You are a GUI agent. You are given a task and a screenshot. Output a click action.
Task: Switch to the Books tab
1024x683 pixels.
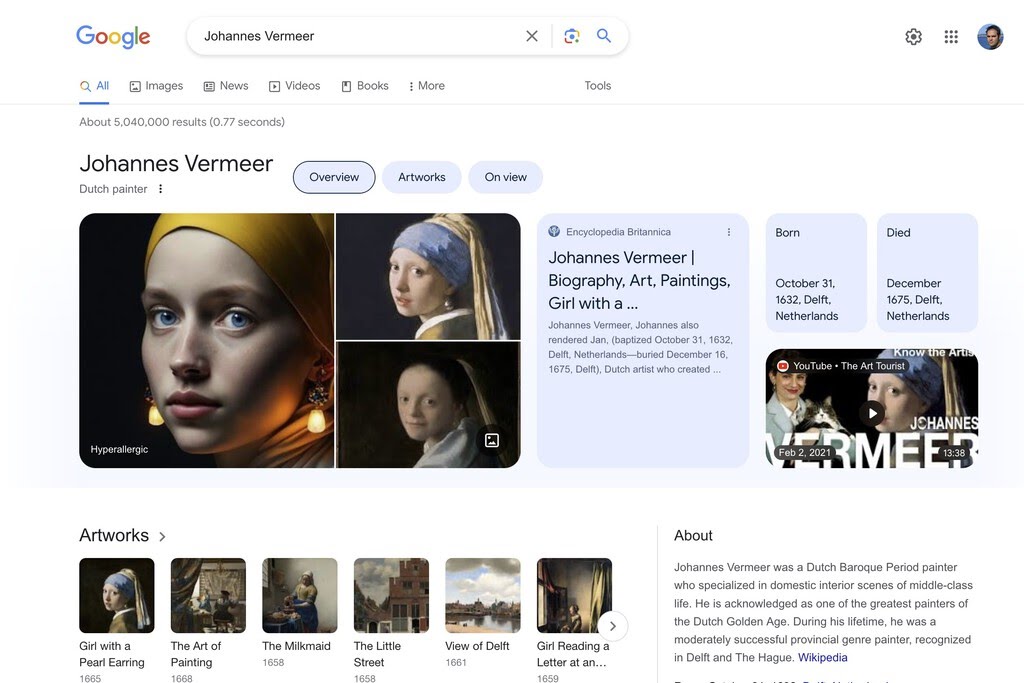pyautogui.click(x=364, y=86)
